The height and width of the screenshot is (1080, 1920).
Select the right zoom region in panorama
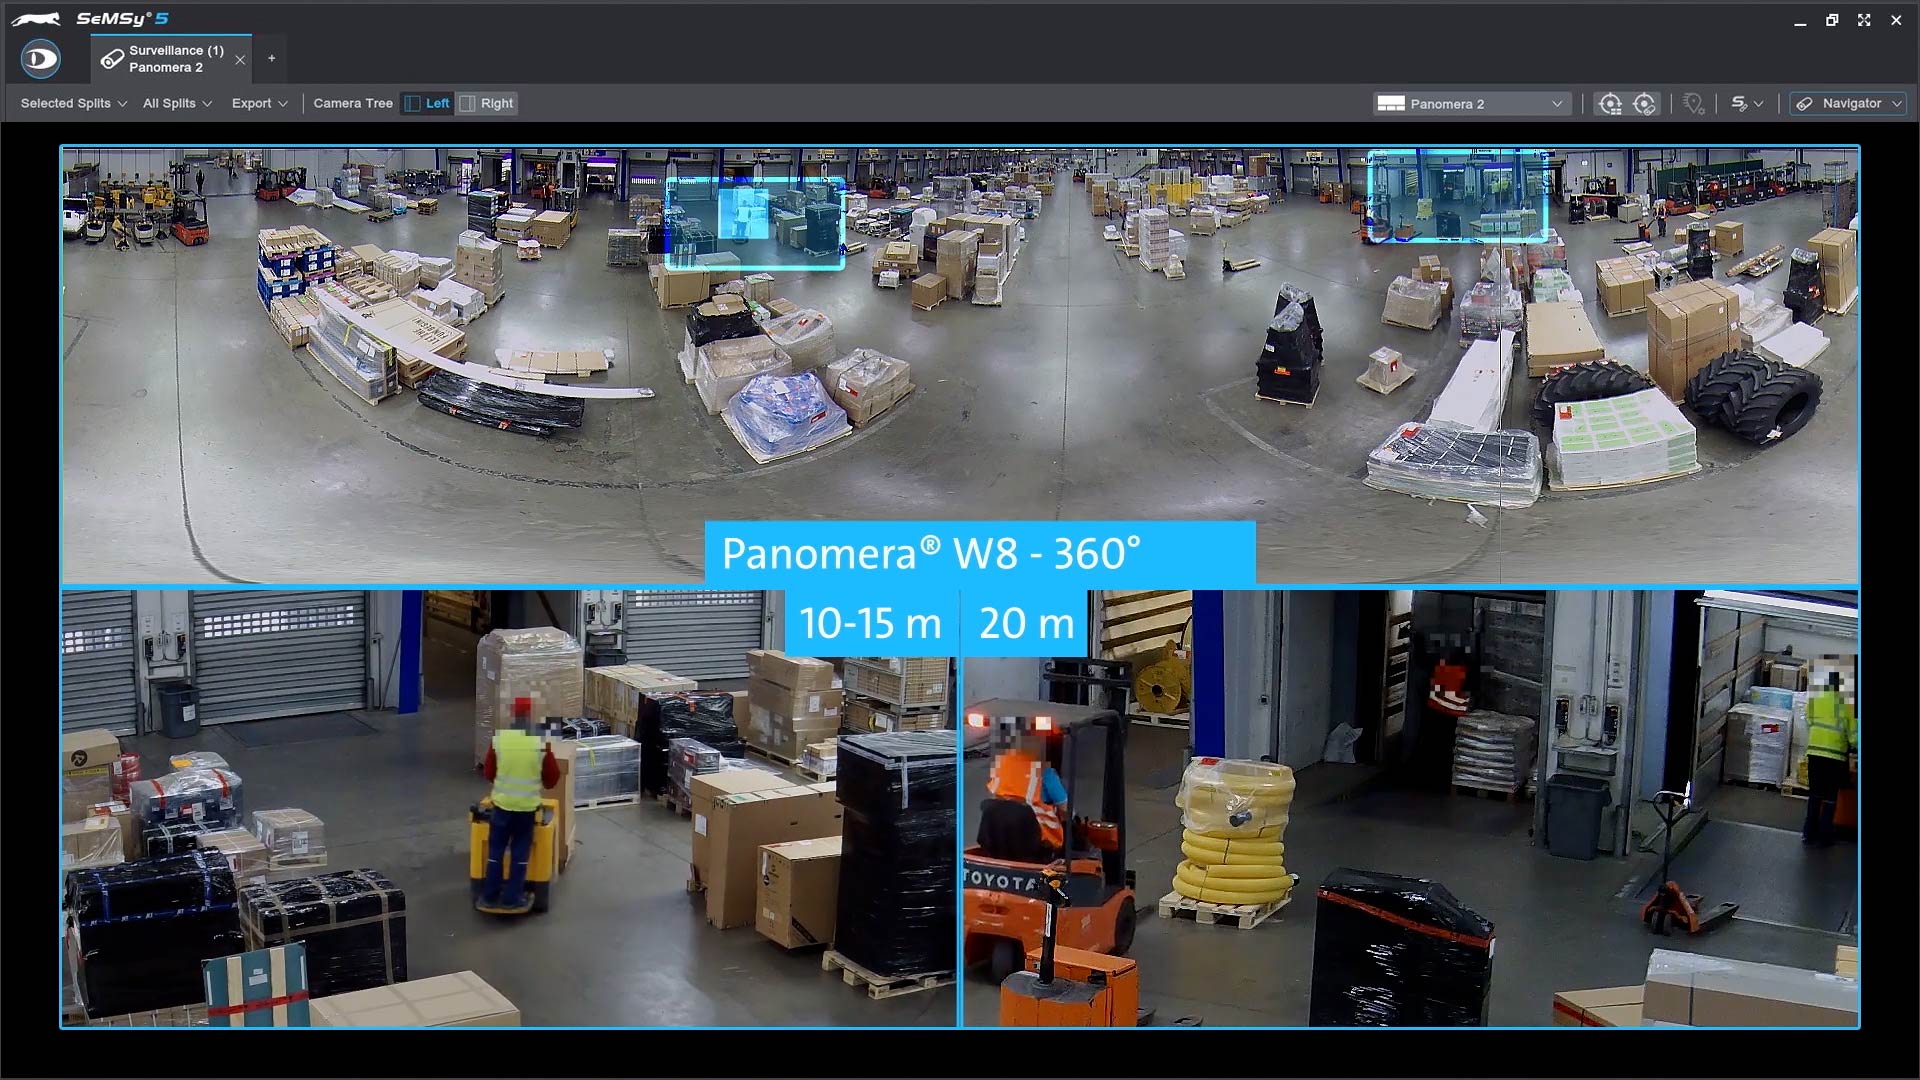(1458, 196)
